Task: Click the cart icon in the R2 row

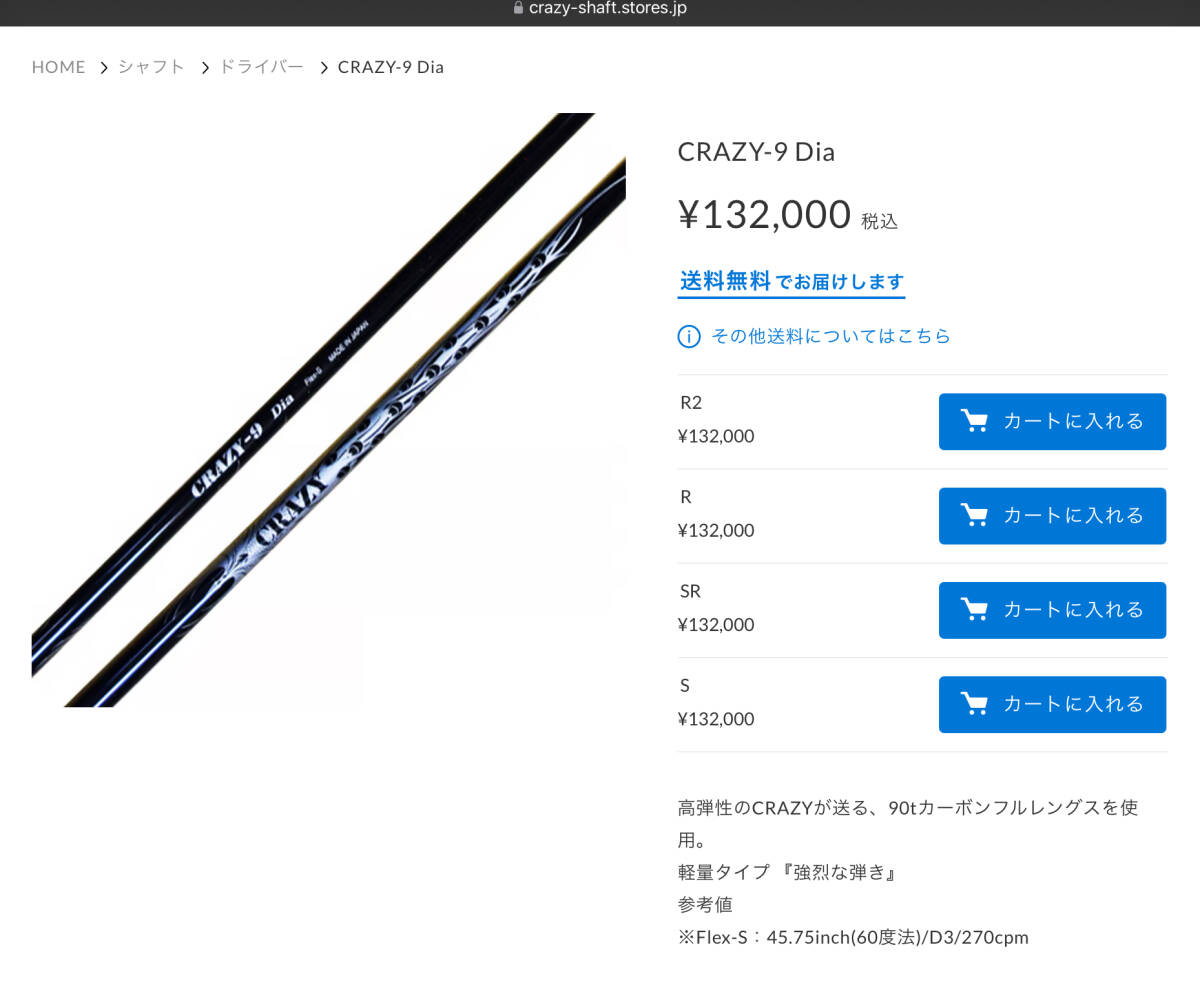Action: tap(975, 421)
